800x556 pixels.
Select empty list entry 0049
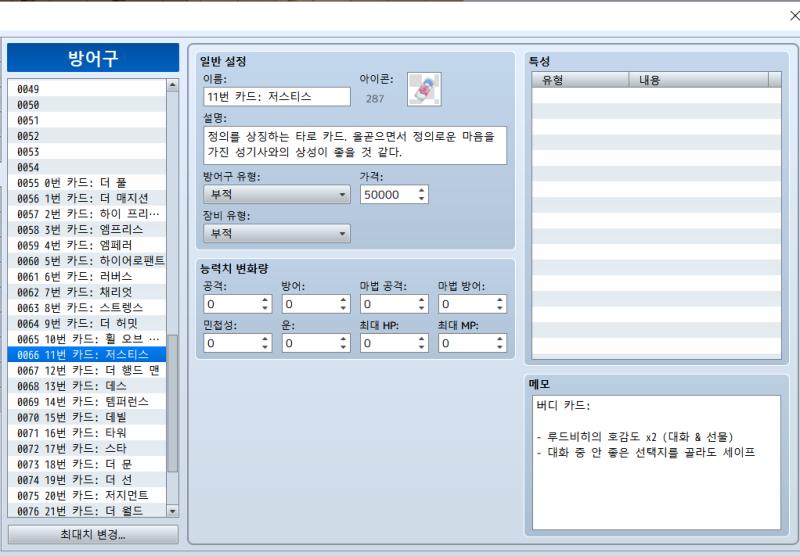(87, 89)
